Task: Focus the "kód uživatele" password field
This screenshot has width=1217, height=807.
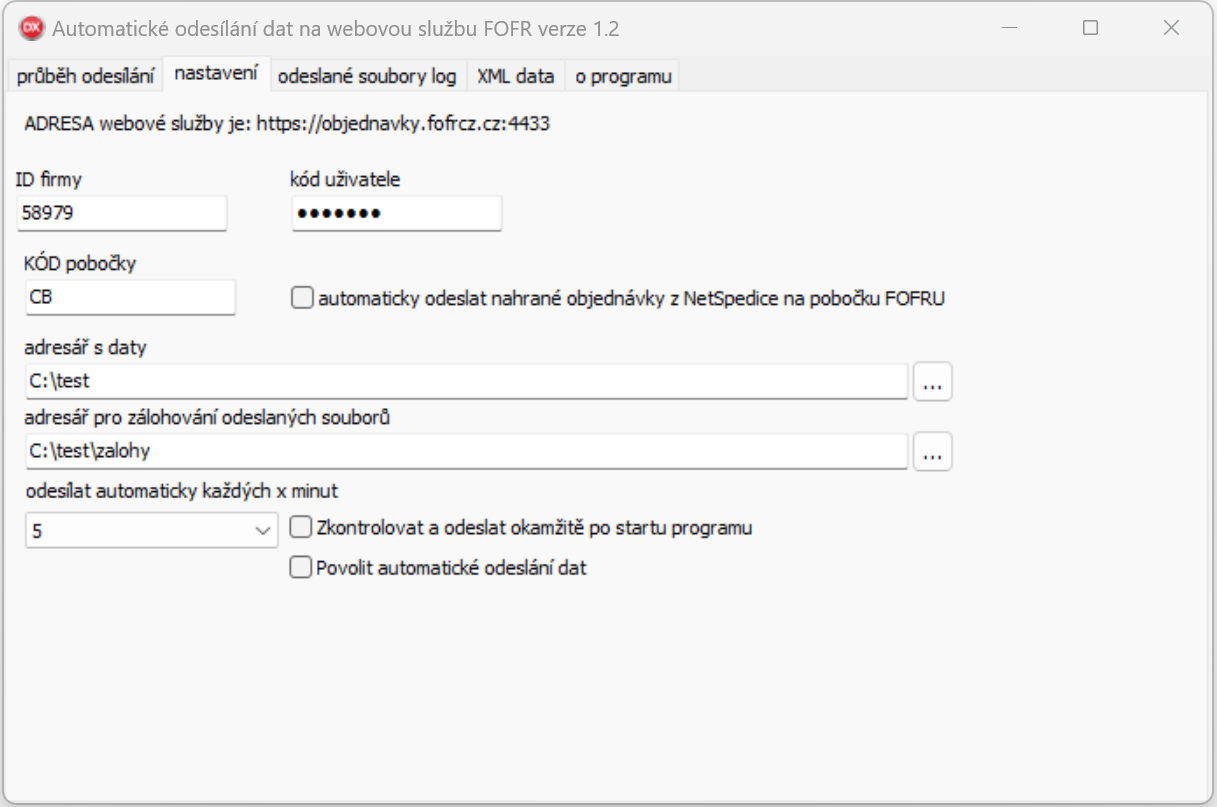Action: [x=396, y=213]
